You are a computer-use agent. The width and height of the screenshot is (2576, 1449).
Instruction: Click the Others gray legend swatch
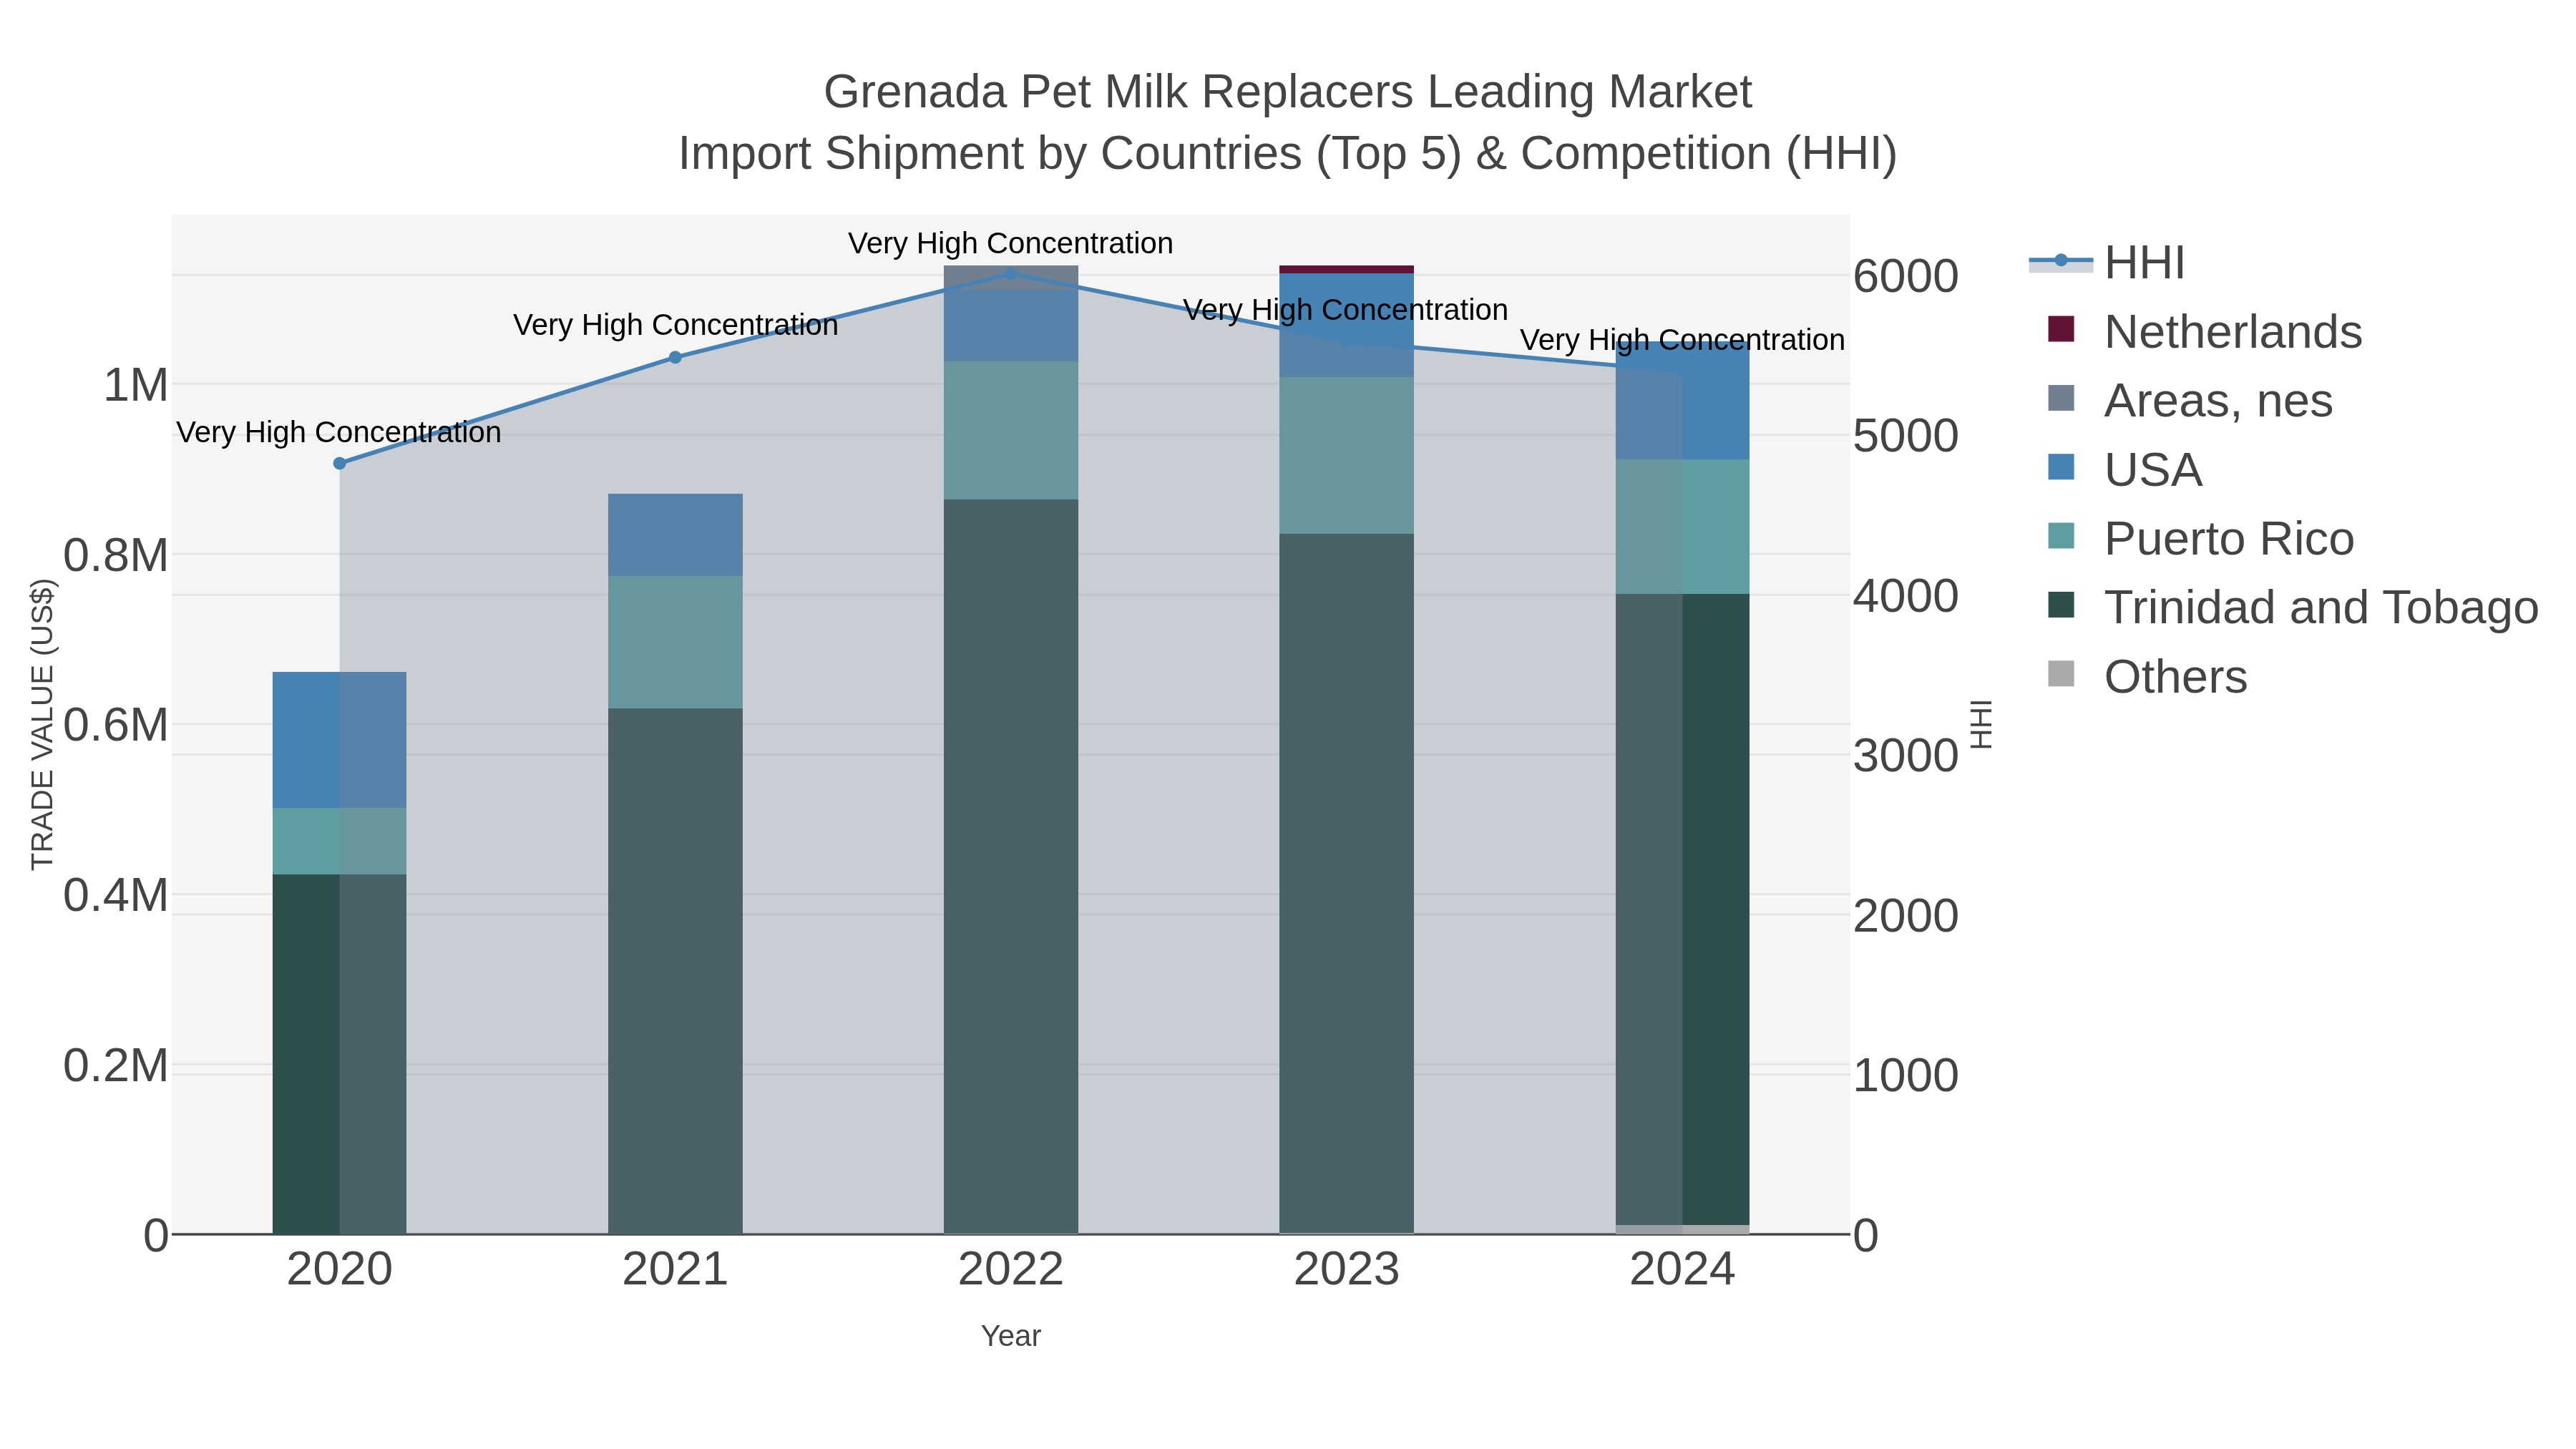(2061, 674)
